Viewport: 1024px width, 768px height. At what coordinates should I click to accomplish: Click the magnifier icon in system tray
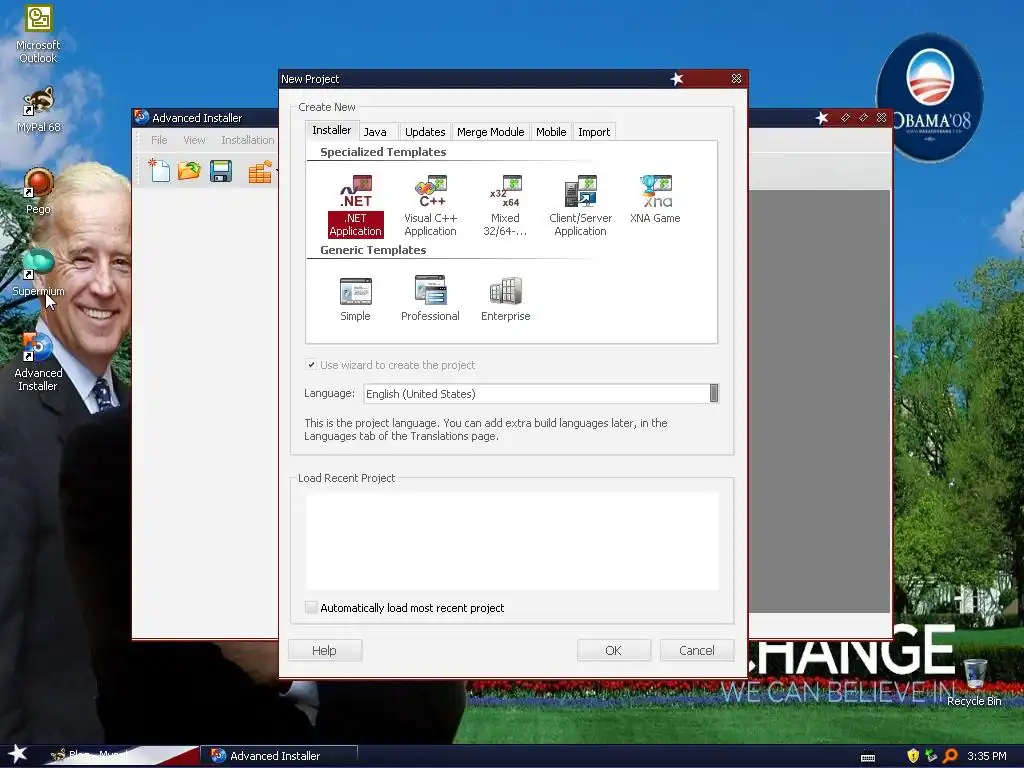[x=950, y=756]
